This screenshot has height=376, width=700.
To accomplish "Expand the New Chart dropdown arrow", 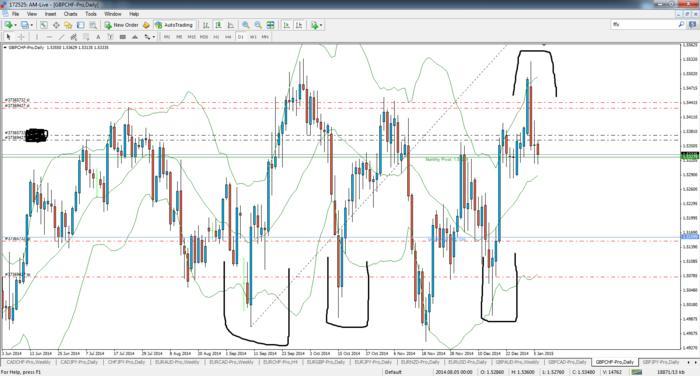I will click(16, 25).
